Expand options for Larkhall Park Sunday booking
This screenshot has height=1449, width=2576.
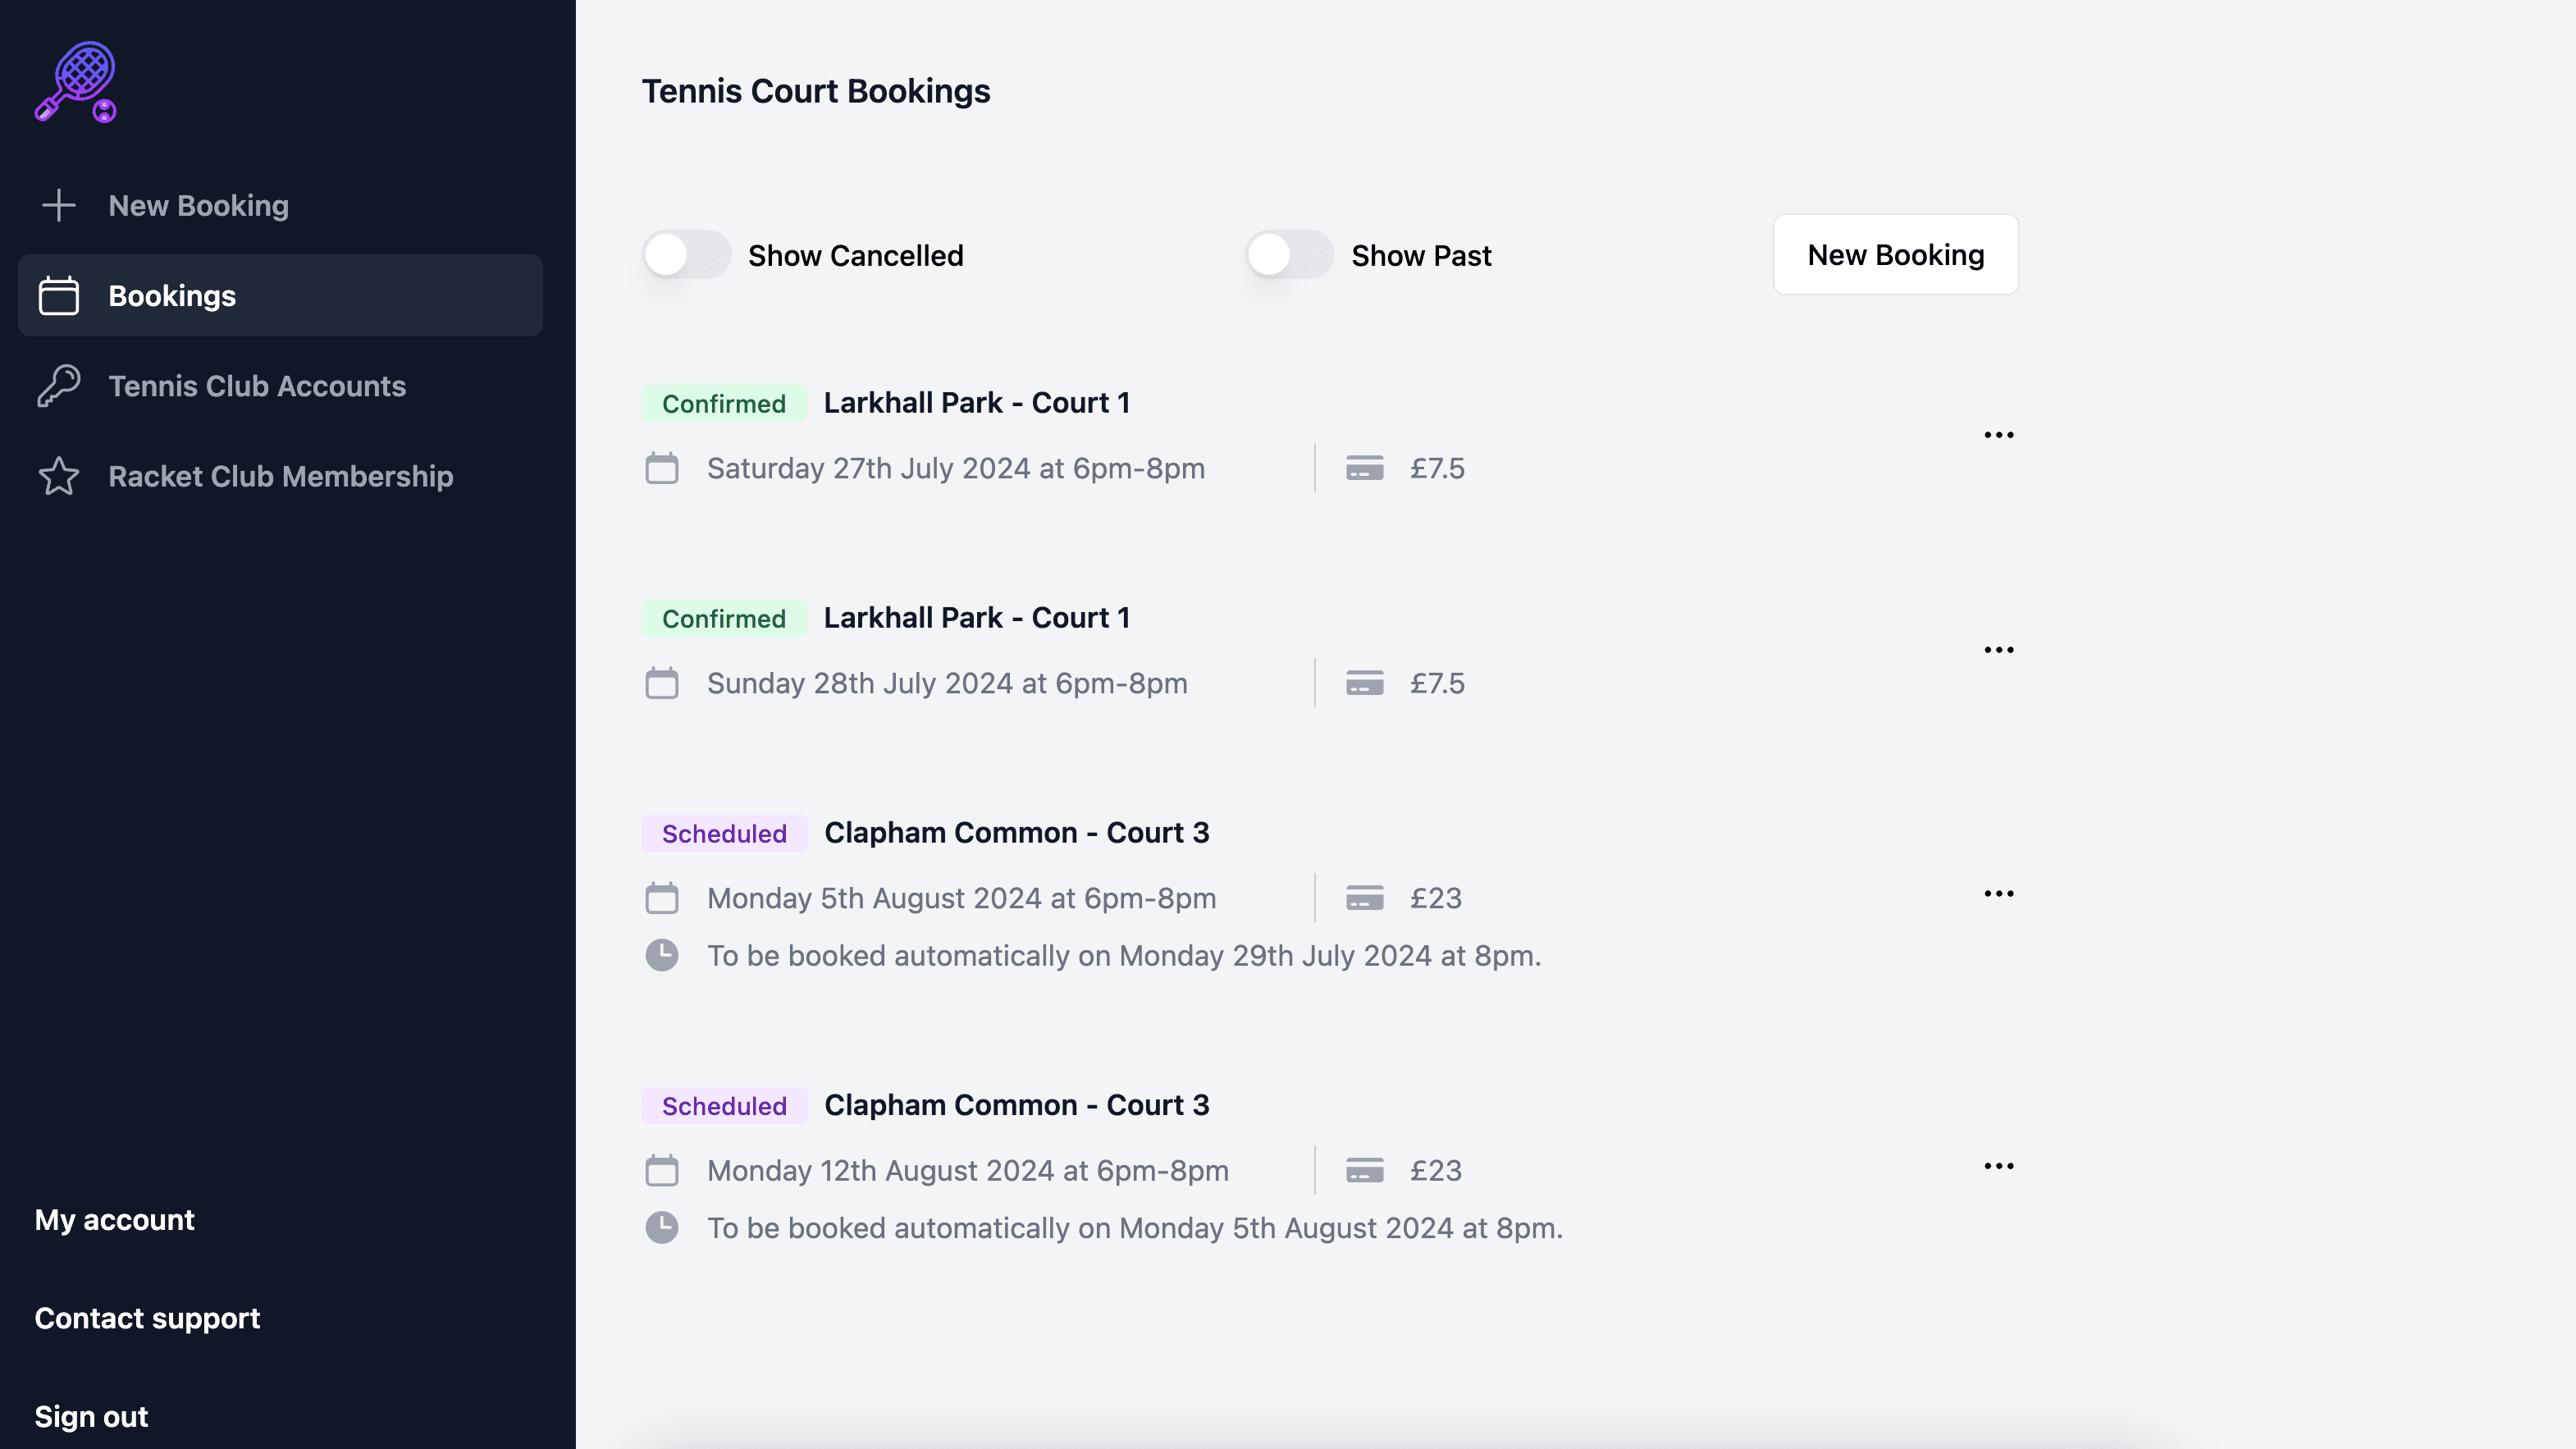click(x=1998, y=649)
